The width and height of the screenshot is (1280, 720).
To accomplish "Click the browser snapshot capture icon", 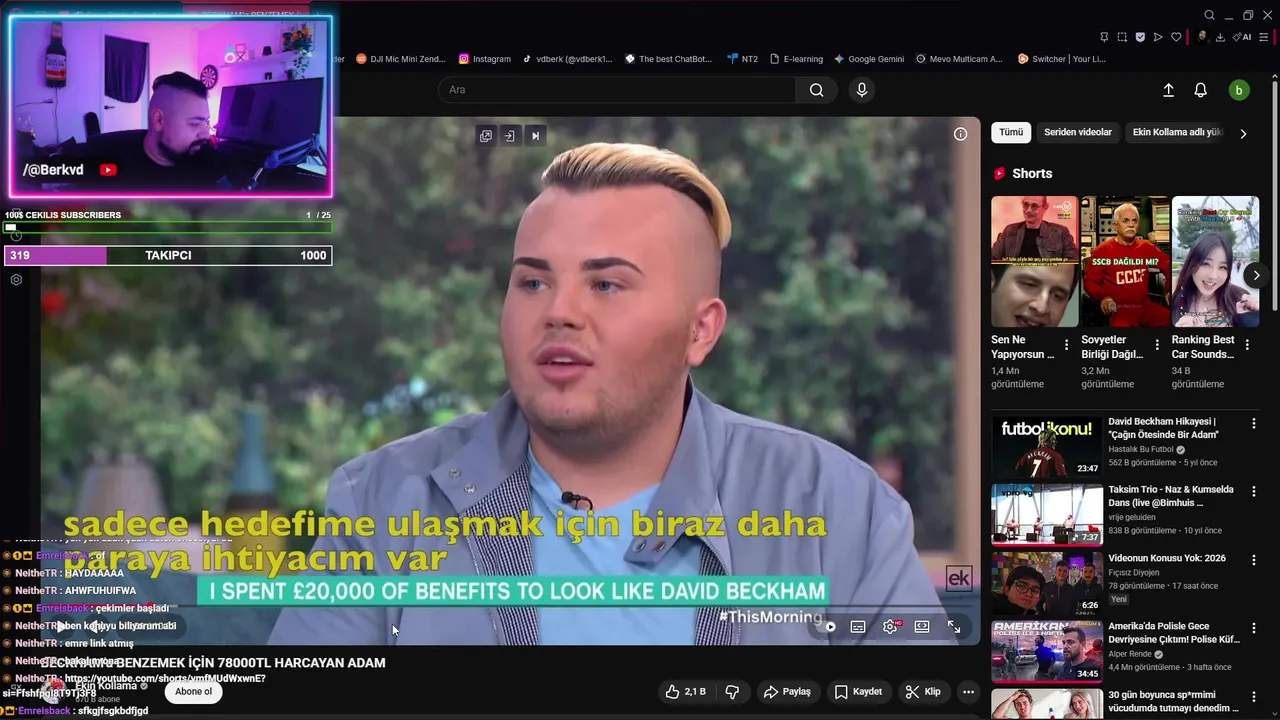I will tap(1122, 37).
